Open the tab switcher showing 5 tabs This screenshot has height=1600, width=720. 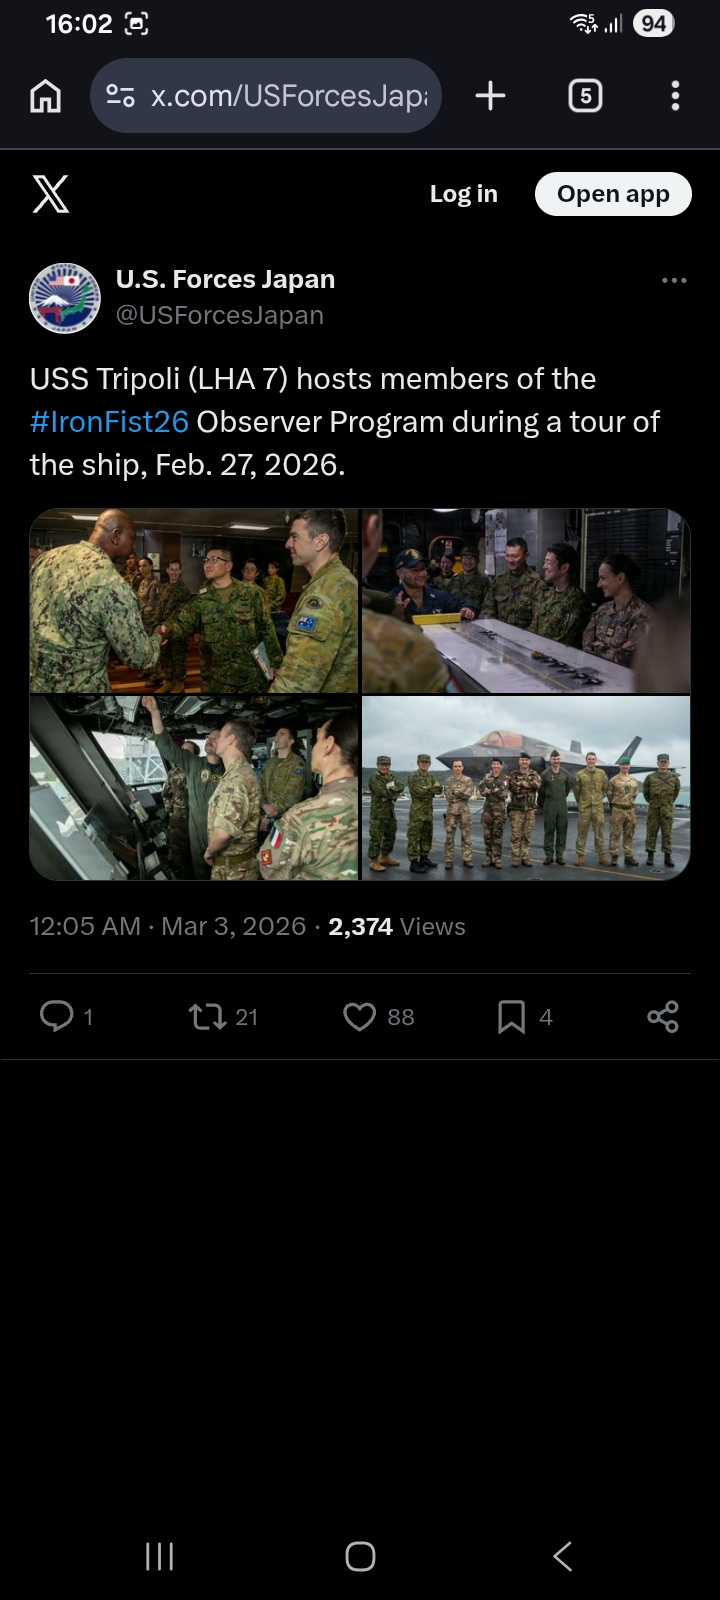click(585, 96)
